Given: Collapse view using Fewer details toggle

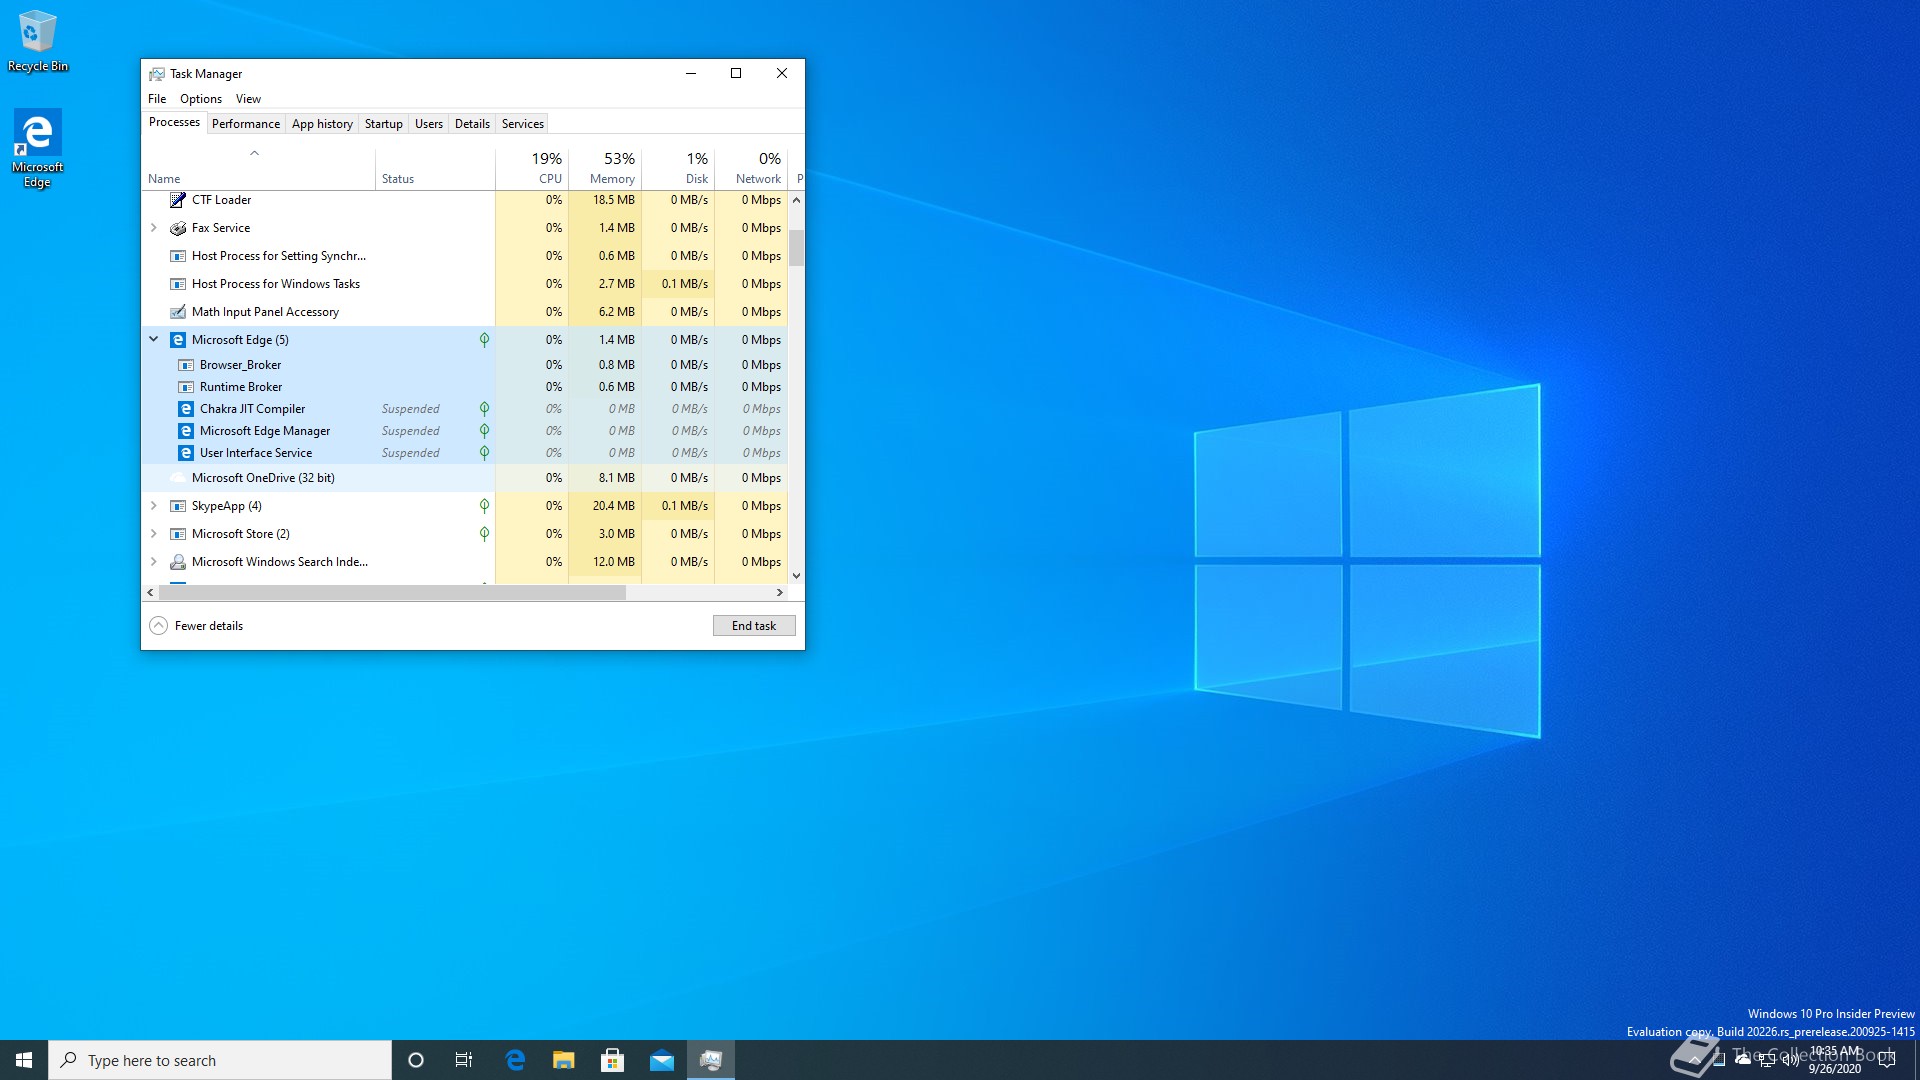Looking at the screenshot, I should point(197,626).
